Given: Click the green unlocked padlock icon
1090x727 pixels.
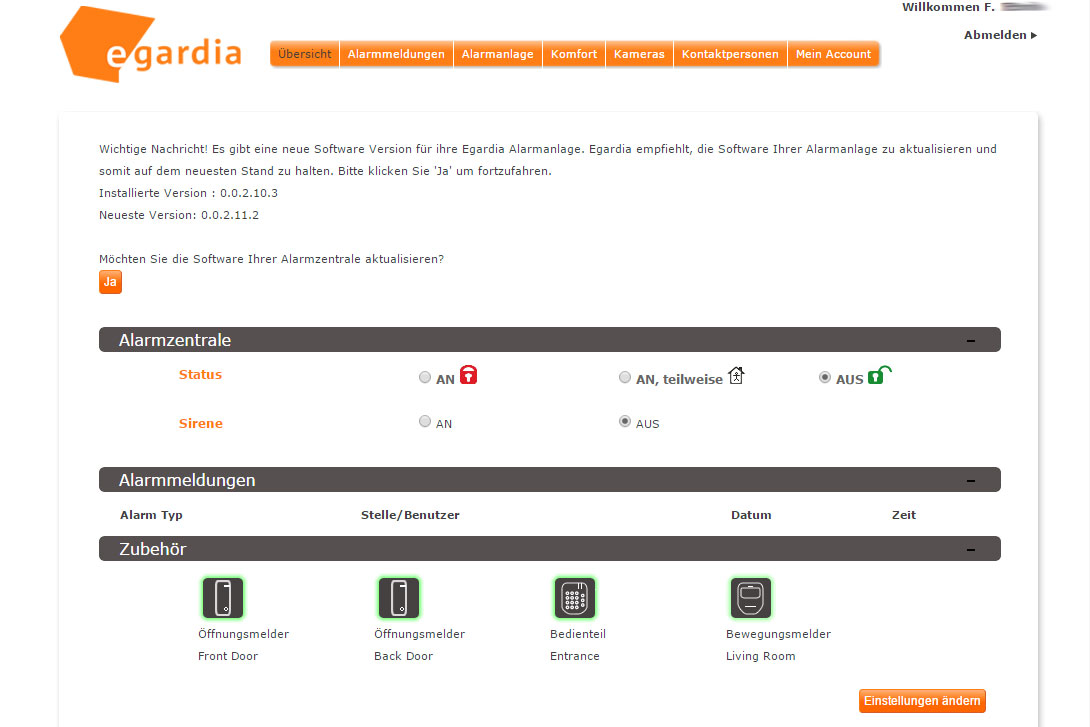Looking at the screenshot, I should point(878,376).
